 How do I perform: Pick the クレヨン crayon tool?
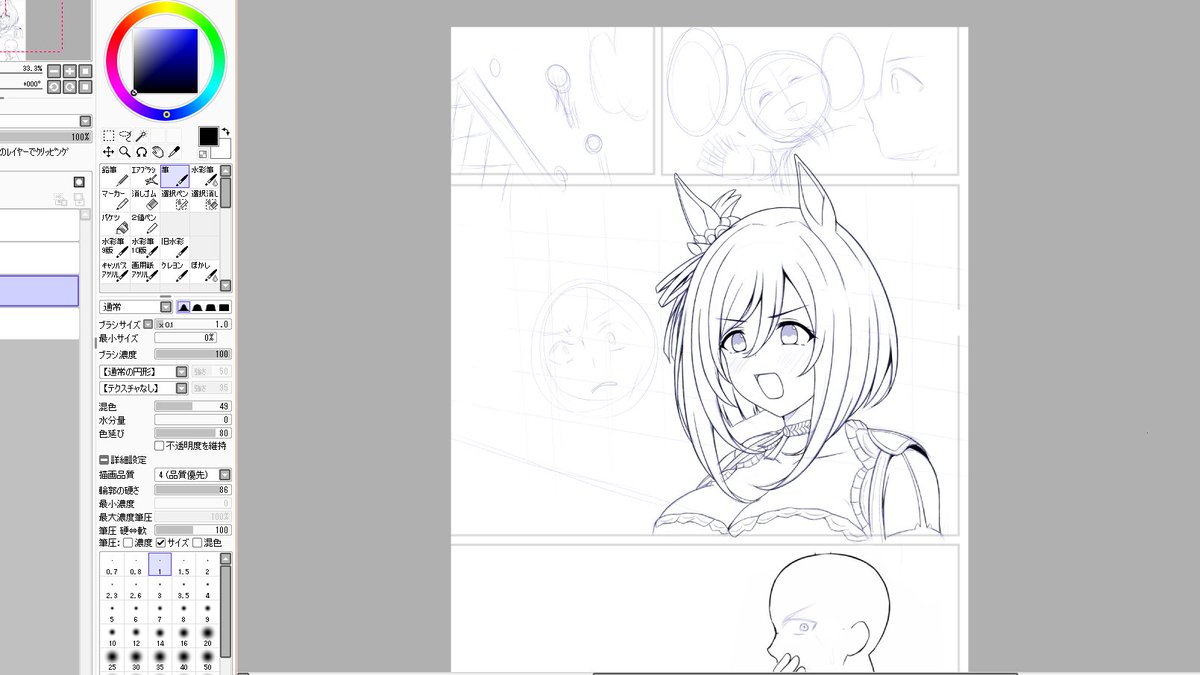174,272
